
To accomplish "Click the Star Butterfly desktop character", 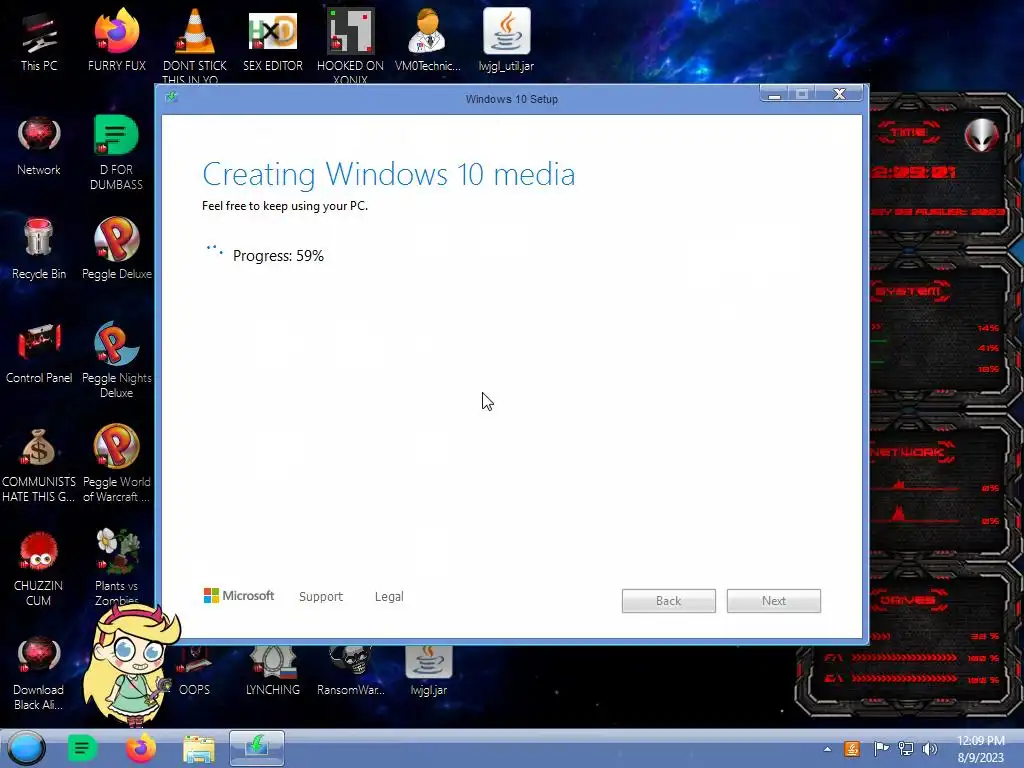I will coord(131,663).
